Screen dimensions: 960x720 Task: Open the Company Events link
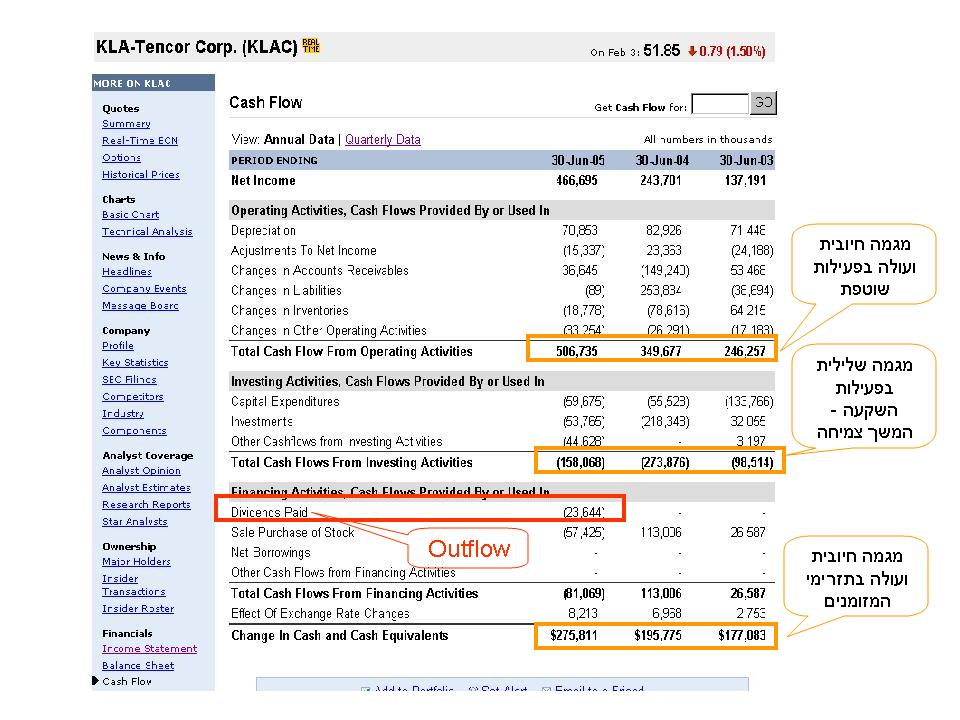coord(144,289)
